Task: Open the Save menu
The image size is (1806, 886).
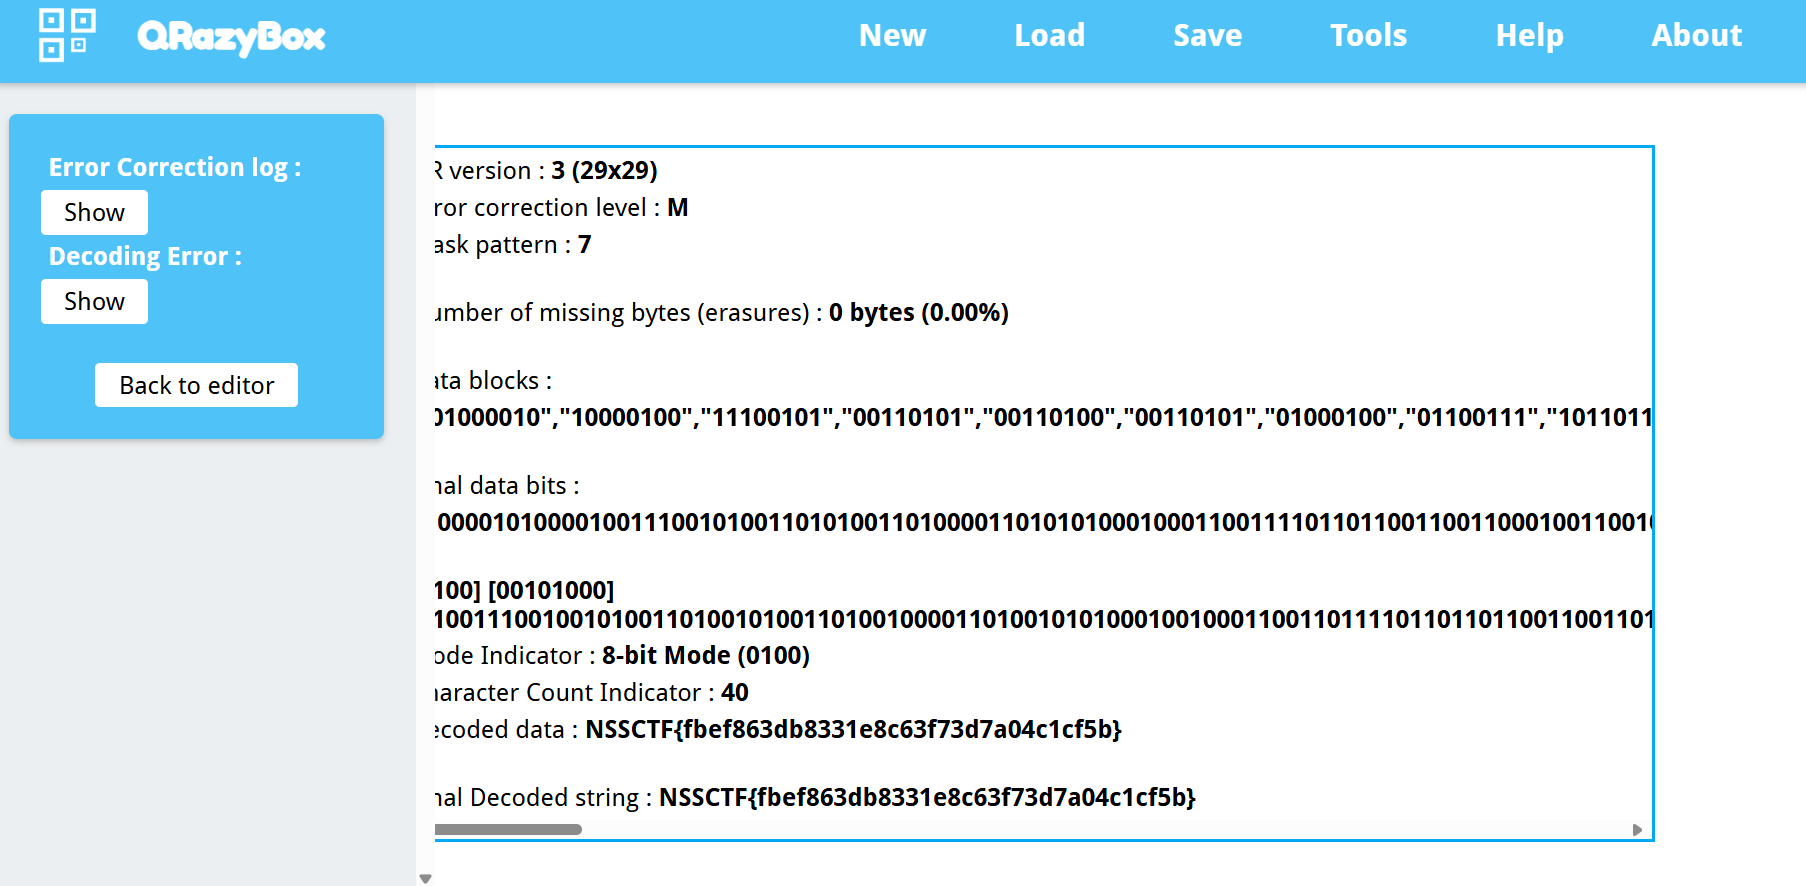Action: tap(1207, 36)
